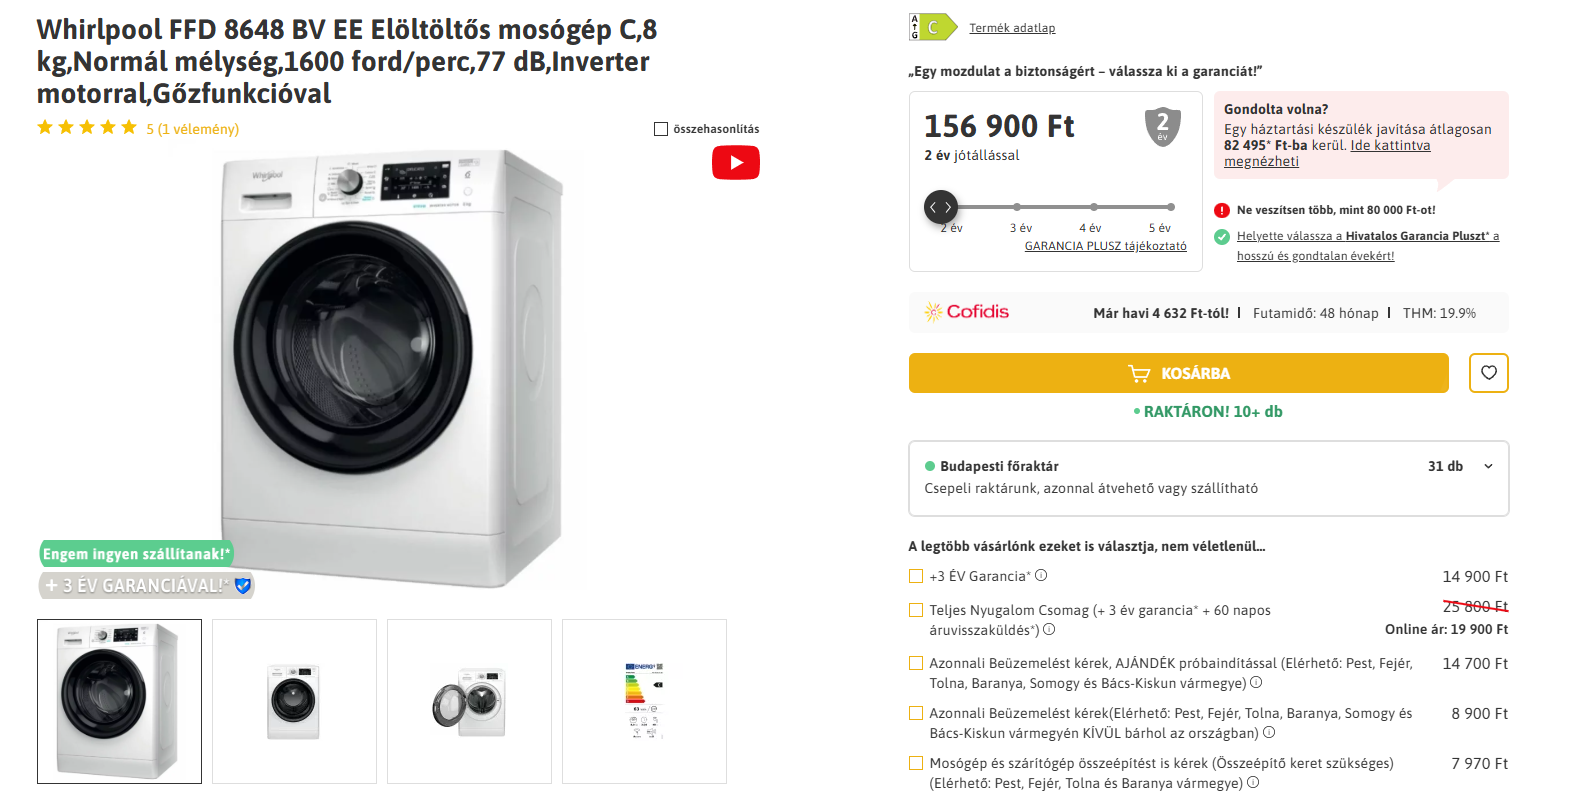Open info icon for Teljes Nyugalom Csomag

[x=1049, y=630]
